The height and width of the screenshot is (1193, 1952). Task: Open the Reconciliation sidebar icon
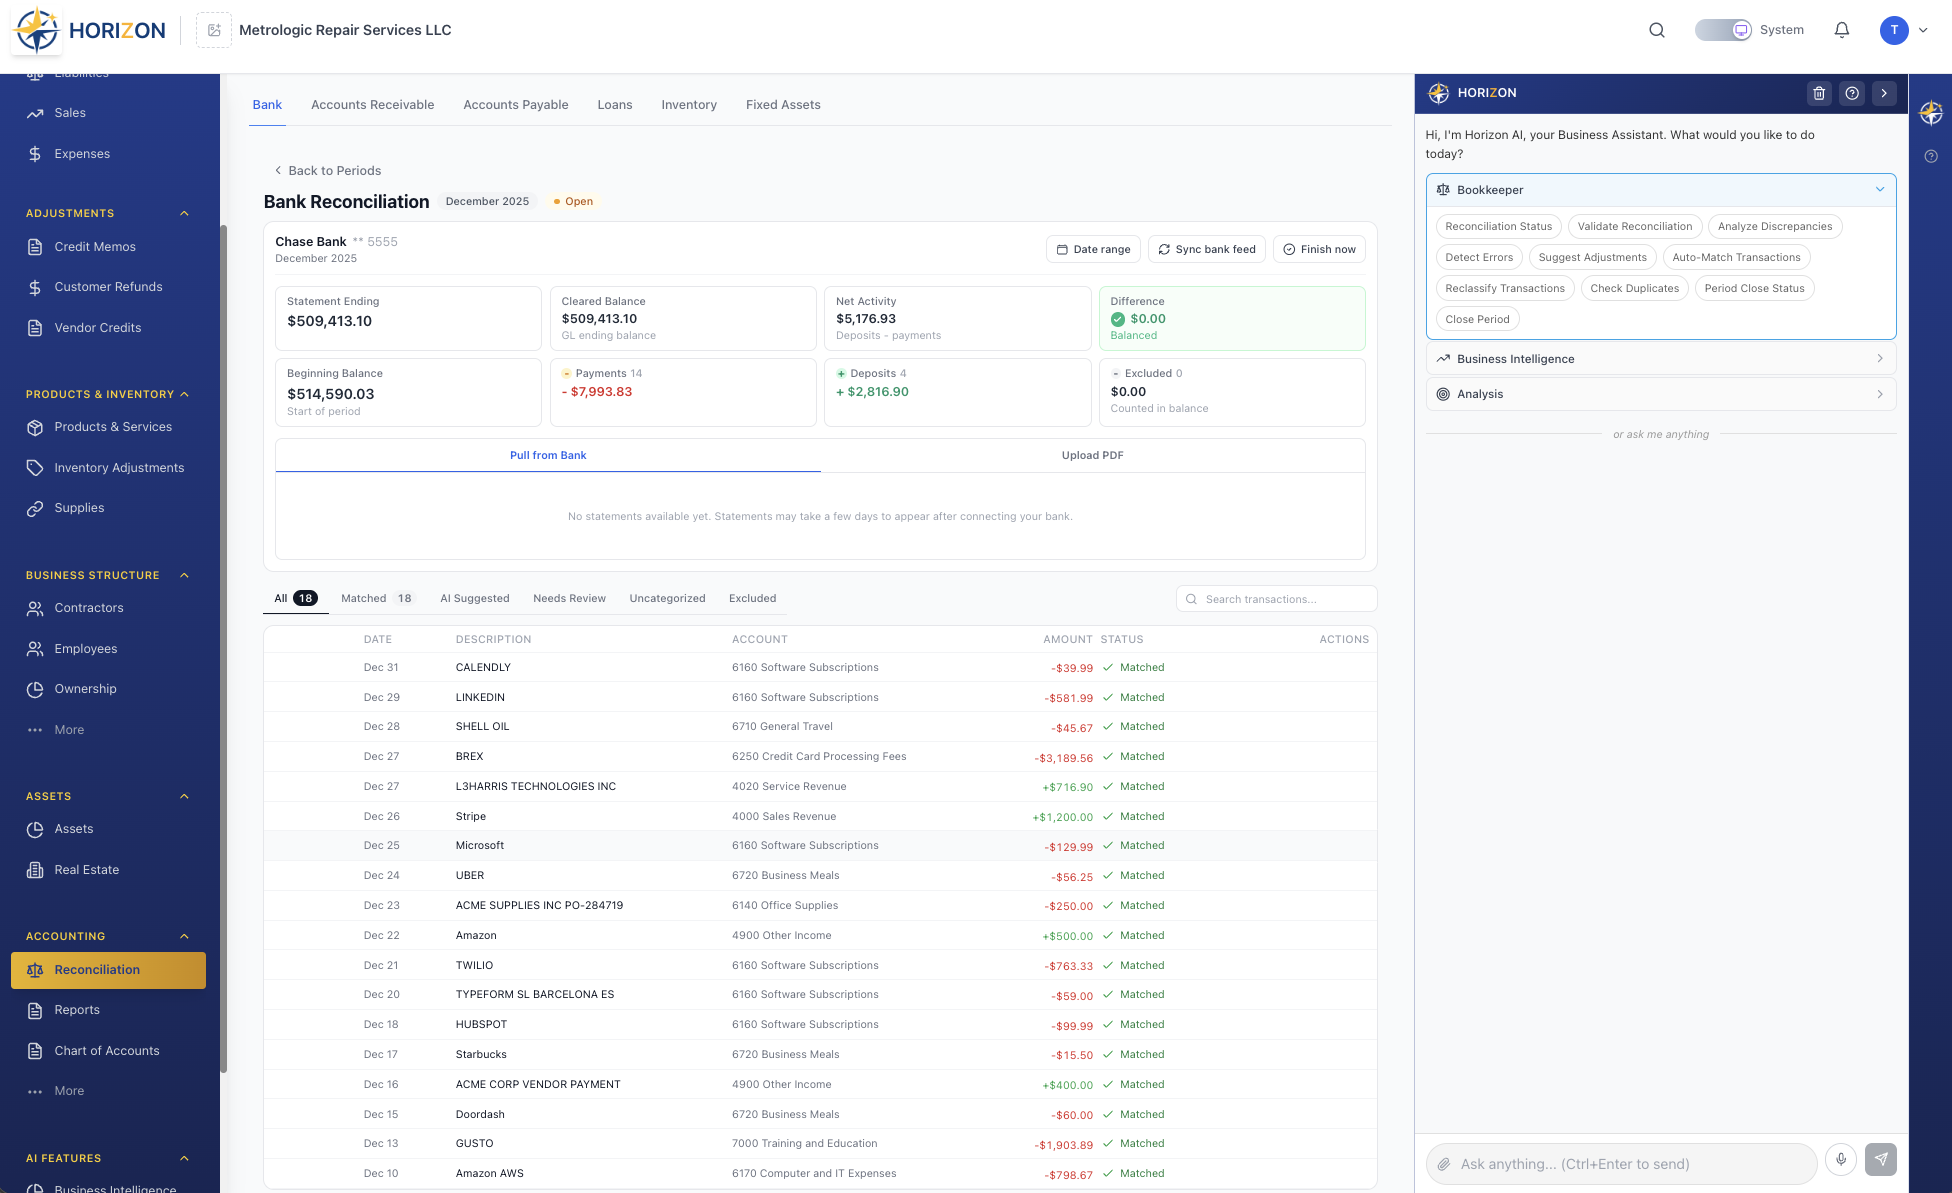36,969
